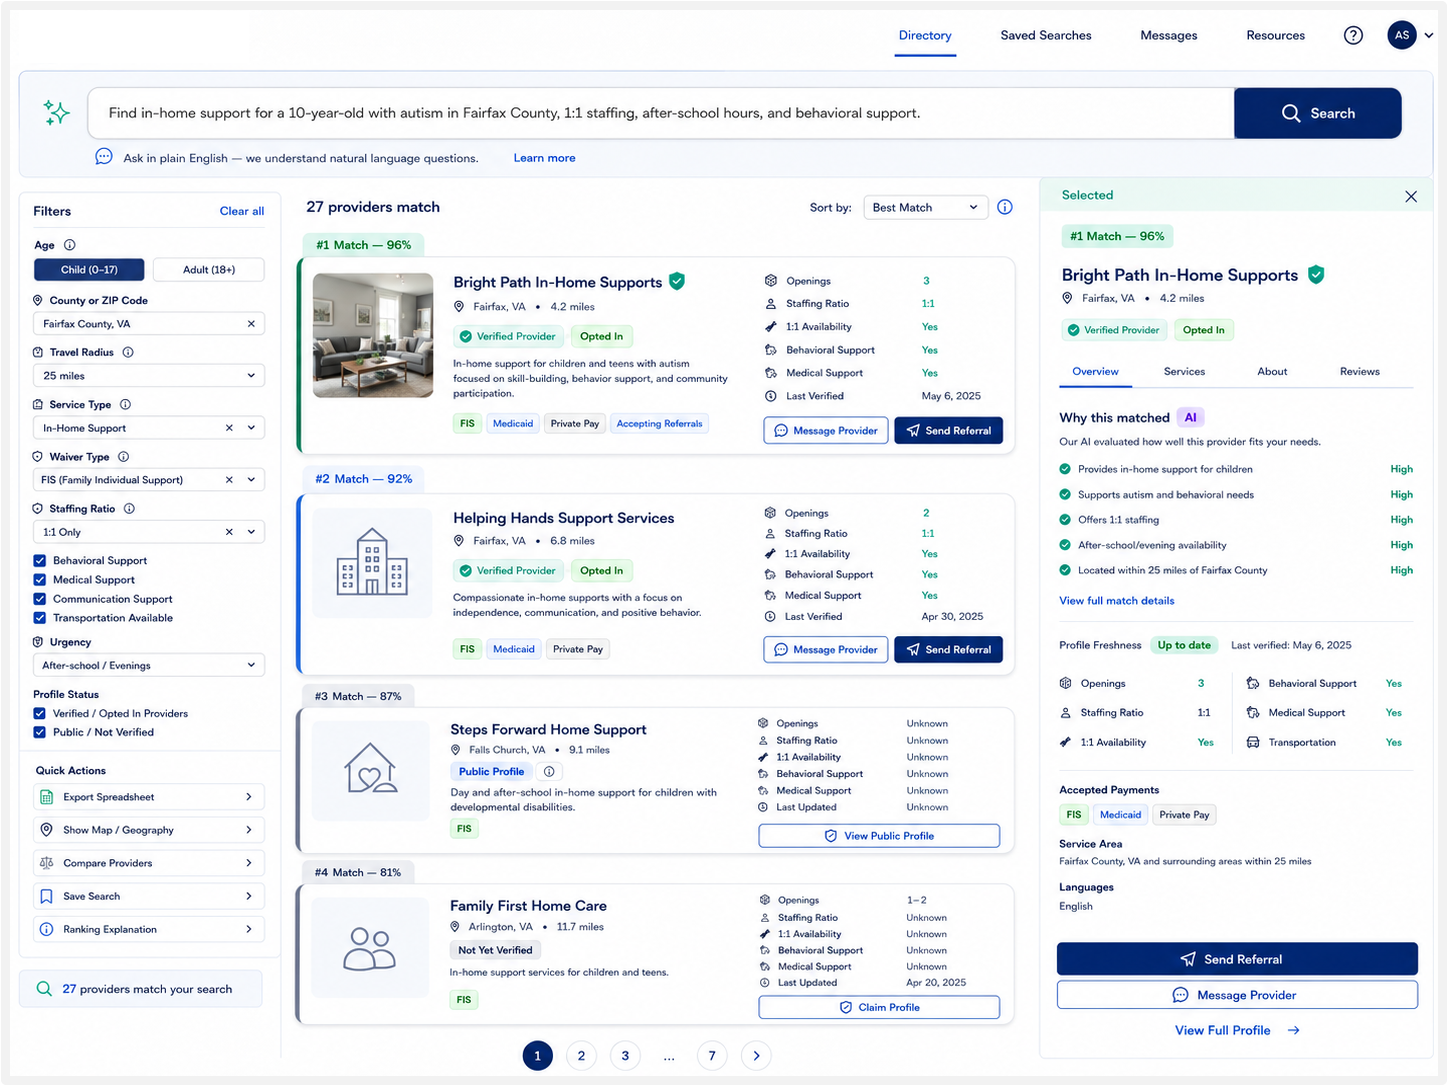1448x1086 pixels.
Task: Uncheck Public / Not Verified checkbox
Action: coord(40,732)
